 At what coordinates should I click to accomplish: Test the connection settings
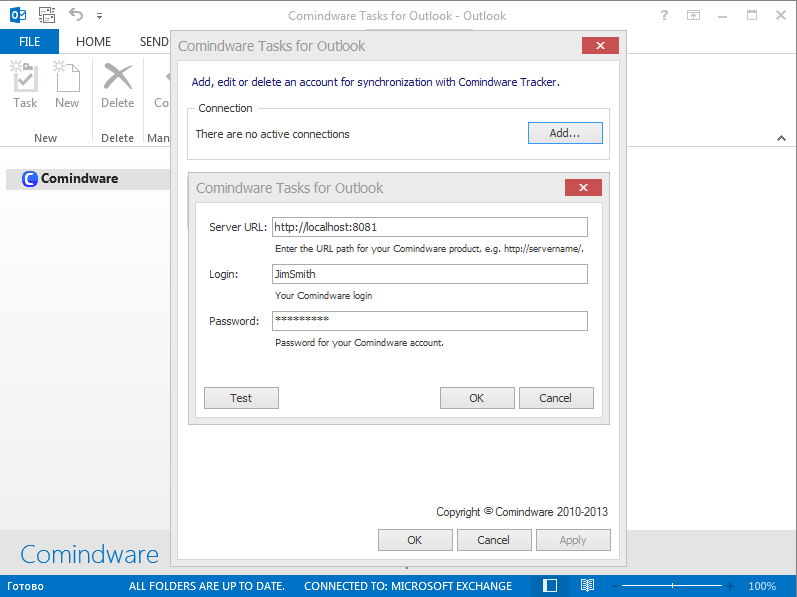click(x=241, y=398)
